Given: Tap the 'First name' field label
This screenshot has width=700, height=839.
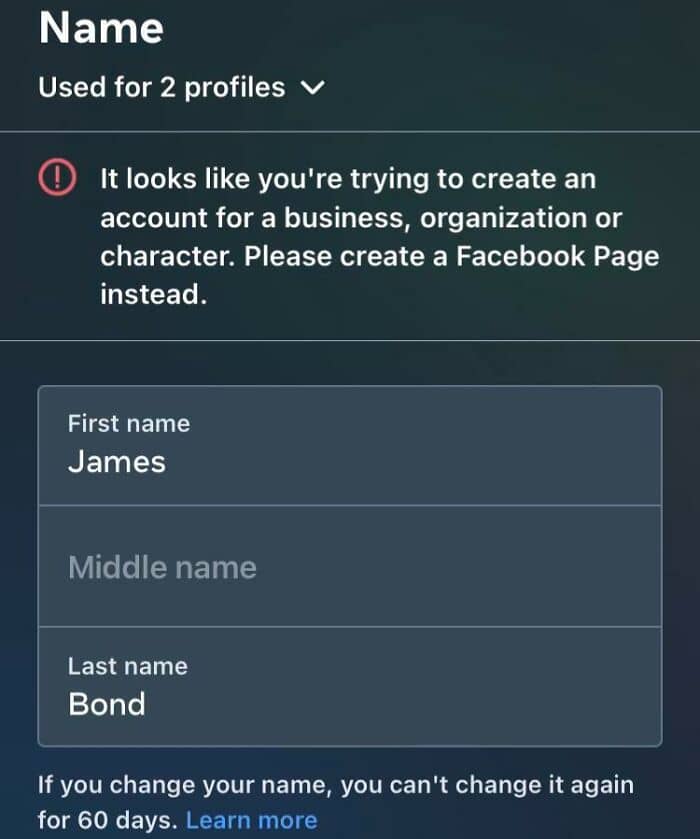Looking at the screenshot, I should 129,423.
